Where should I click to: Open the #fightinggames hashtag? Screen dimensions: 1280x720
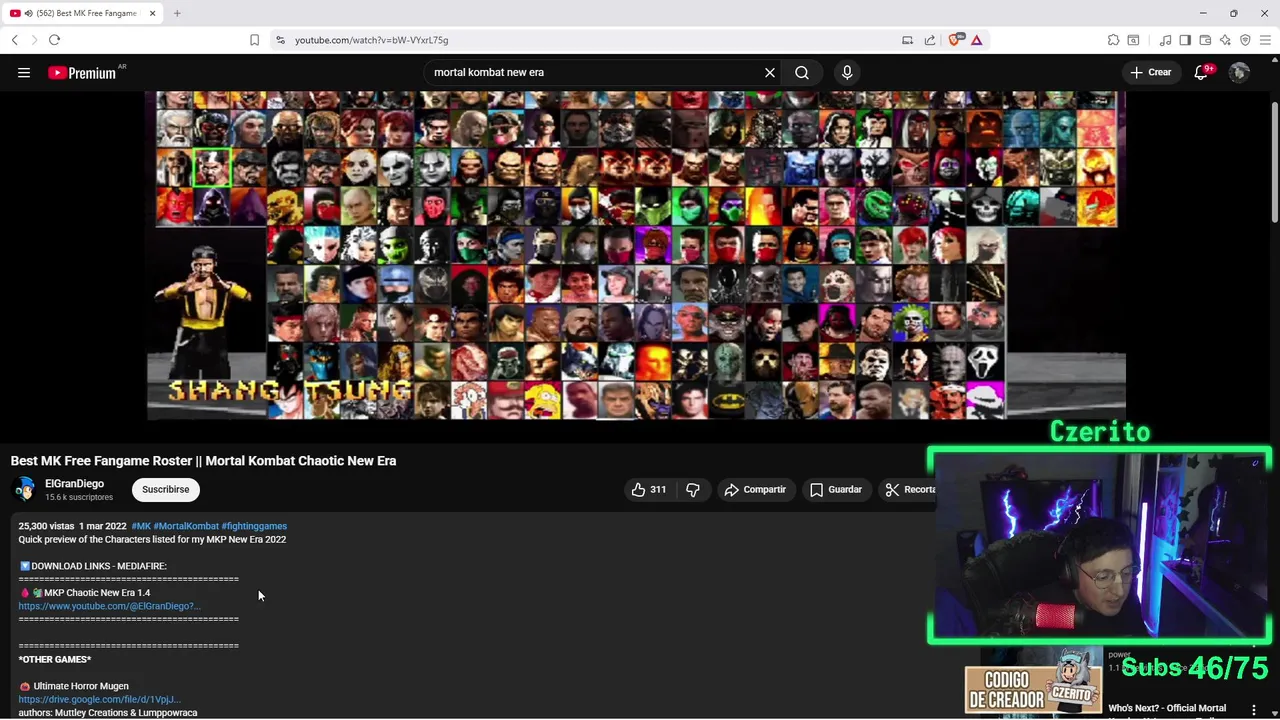[x=254, y=526]
